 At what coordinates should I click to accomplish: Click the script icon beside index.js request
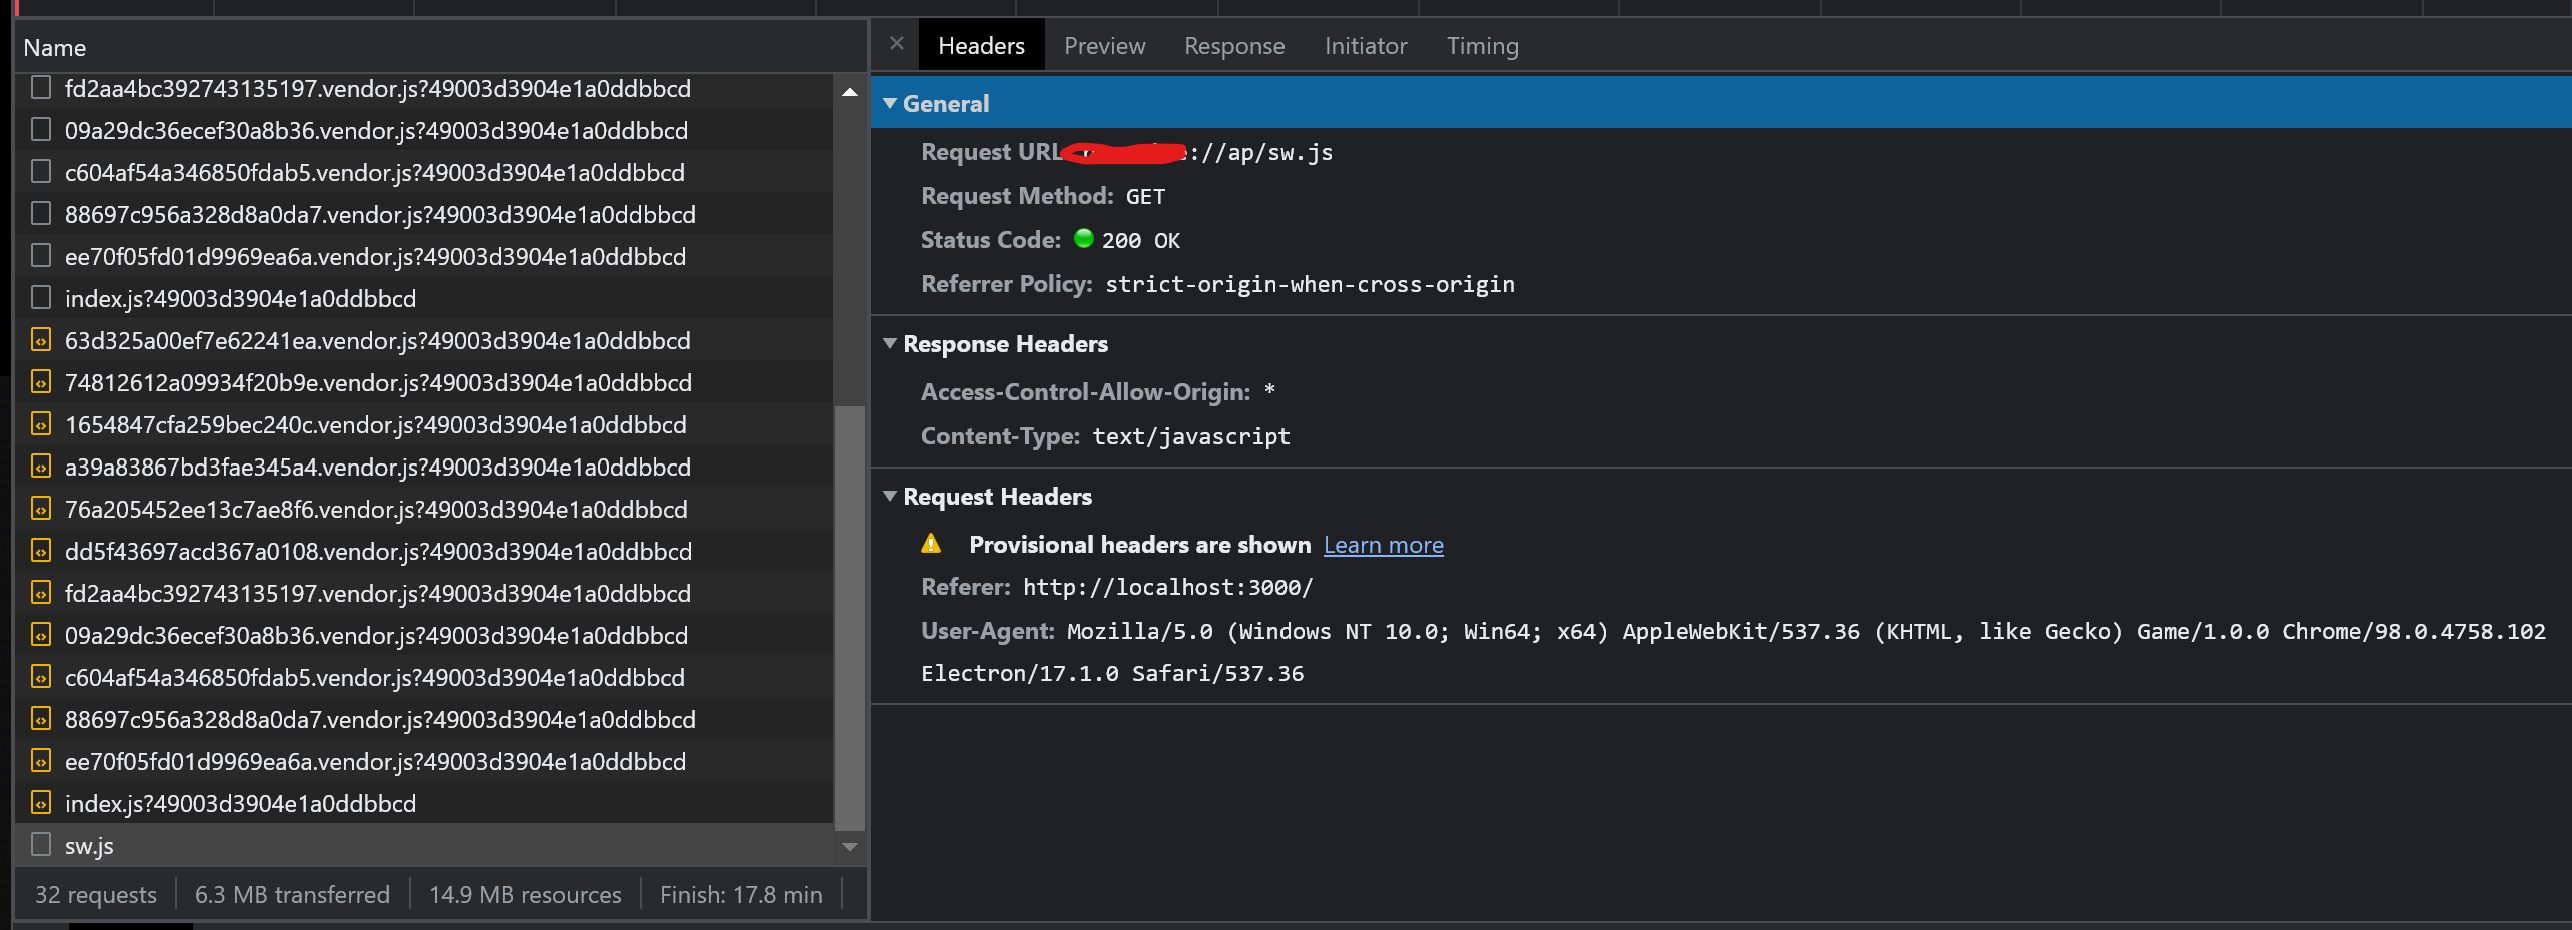point(40,803)
